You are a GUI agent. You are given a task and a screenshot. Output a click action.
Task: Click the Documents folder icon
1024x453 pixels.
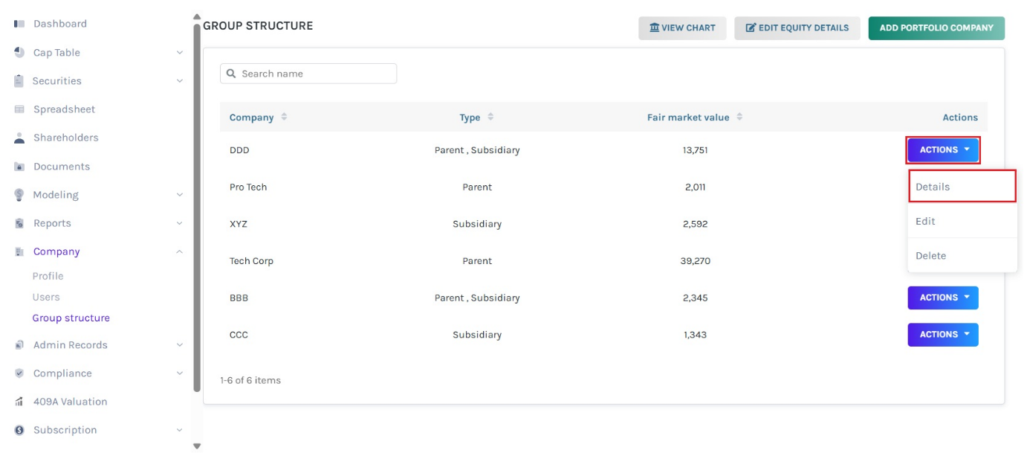click(19, 167)
